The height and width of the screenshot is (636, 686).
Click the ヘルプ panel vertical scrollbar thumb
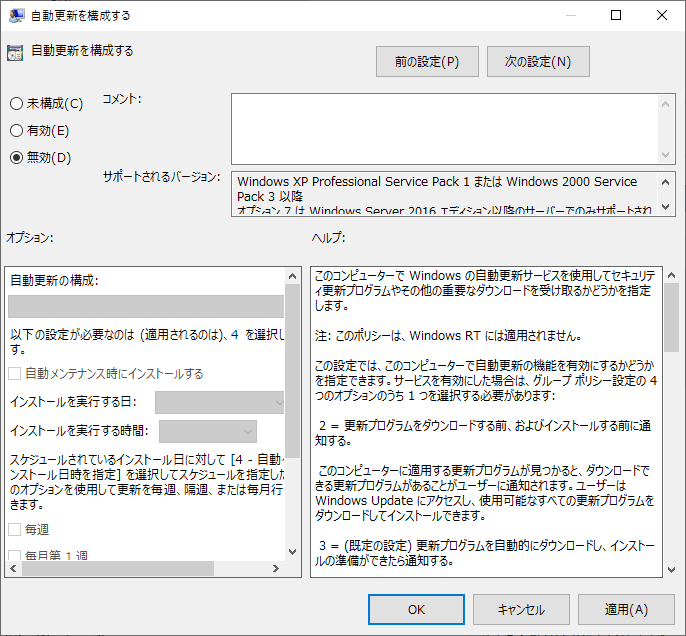(x=671, y=318)
